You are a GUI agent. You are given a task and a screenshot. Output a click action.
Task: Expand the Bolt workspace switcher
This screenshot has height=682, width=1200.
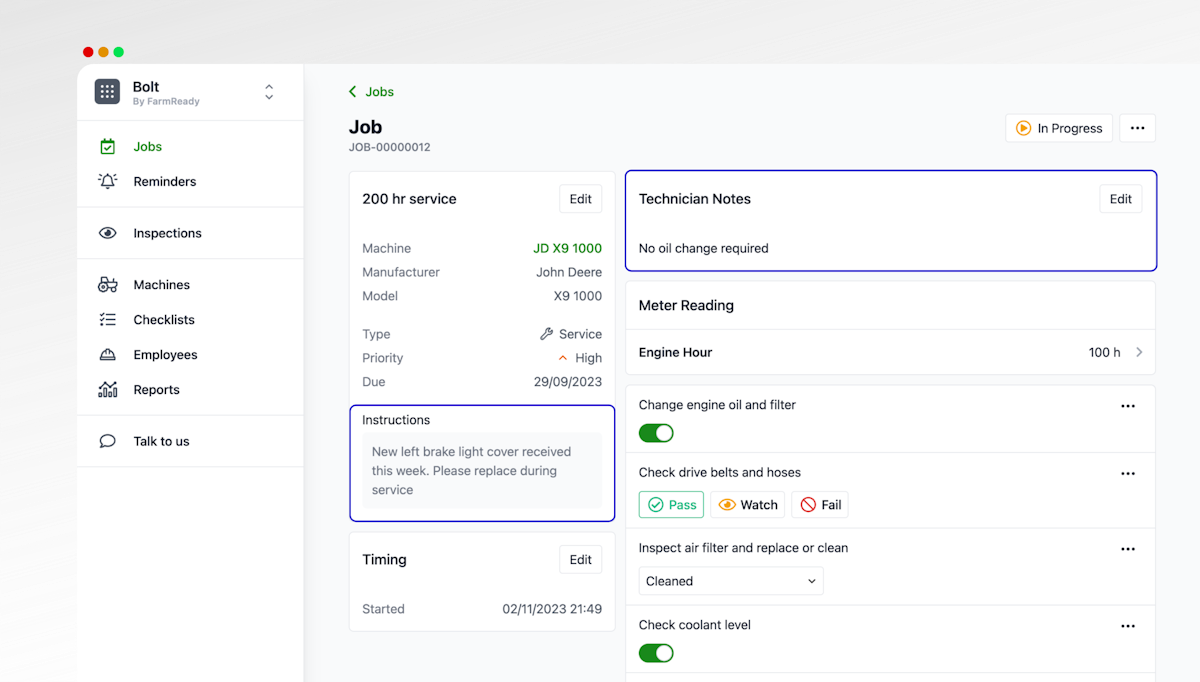pos(269,92)
